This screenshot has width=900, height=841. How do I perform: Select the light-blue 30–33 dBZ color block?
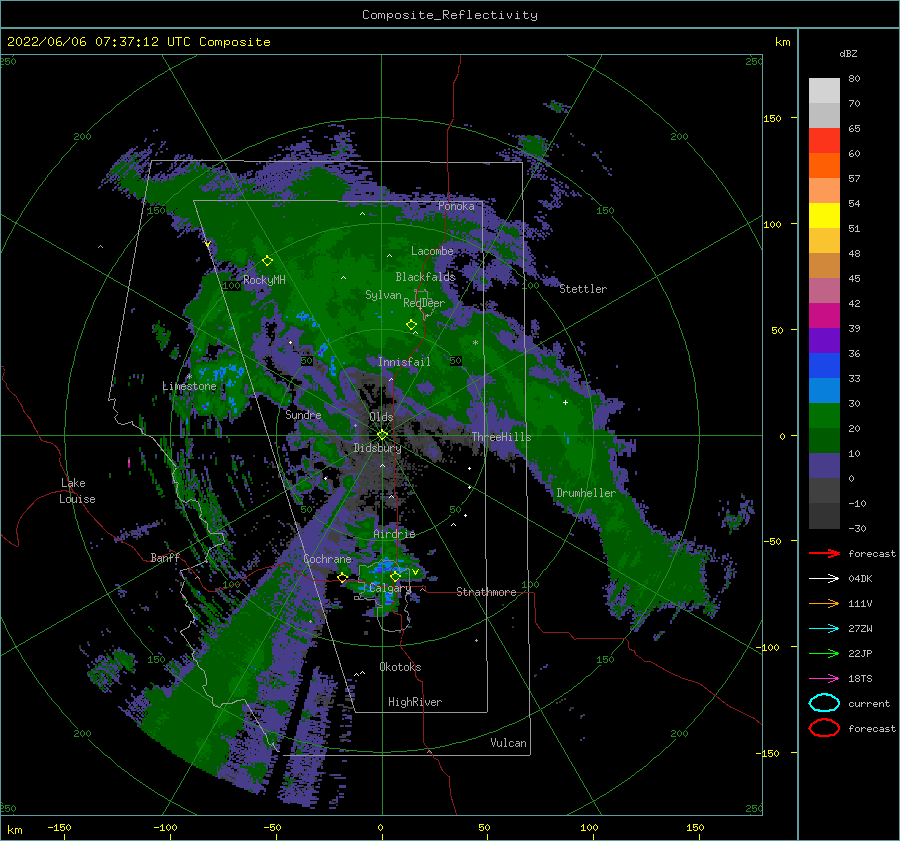click(x=824, y=391)
